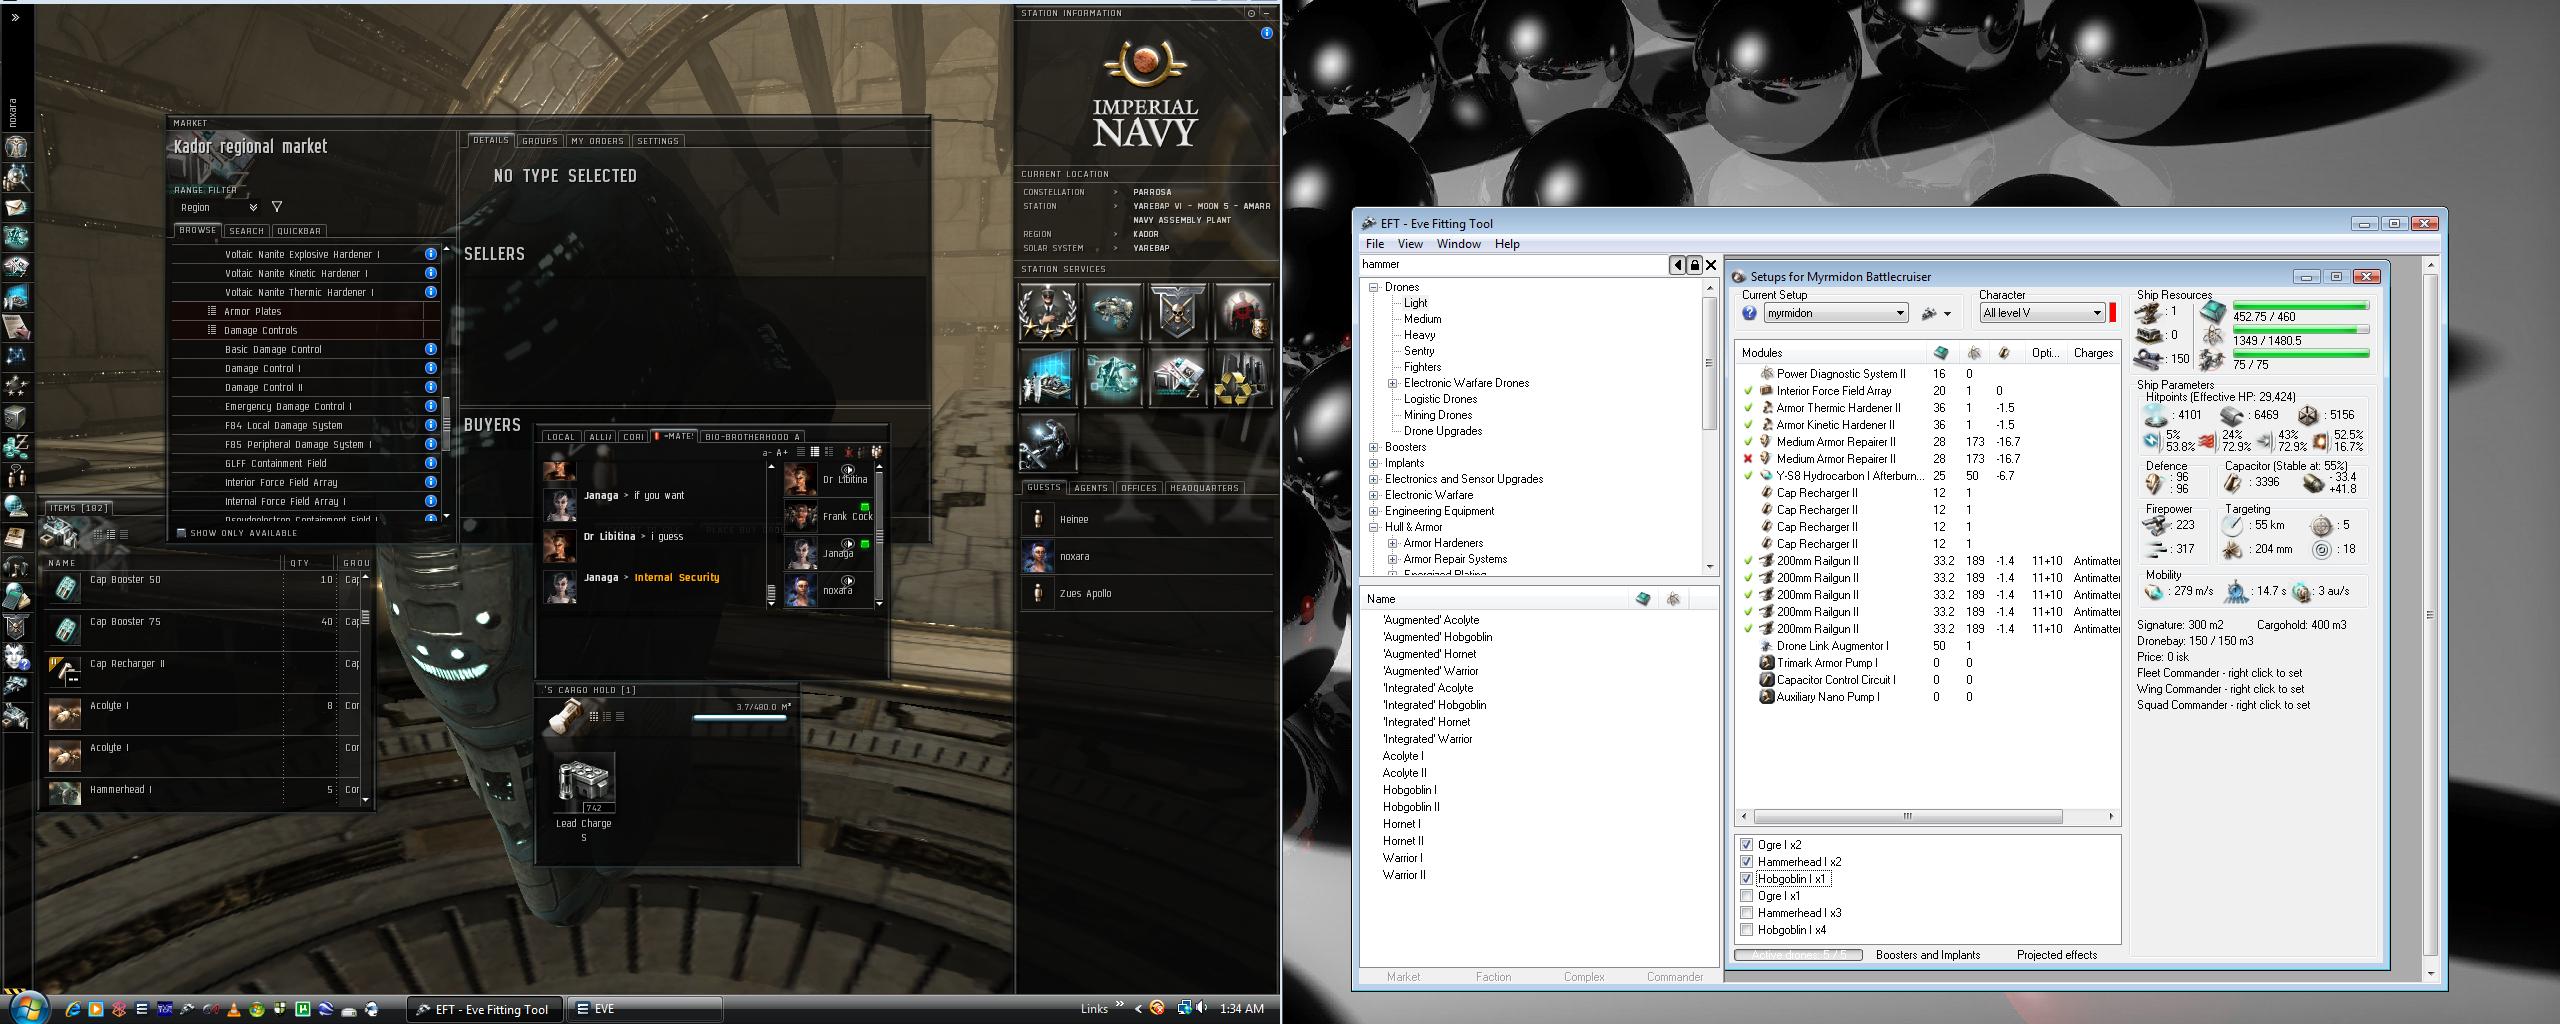Click the CPU column icon in the item list header
This screenshot has width=2560, height=1024.
[1643, 599]
